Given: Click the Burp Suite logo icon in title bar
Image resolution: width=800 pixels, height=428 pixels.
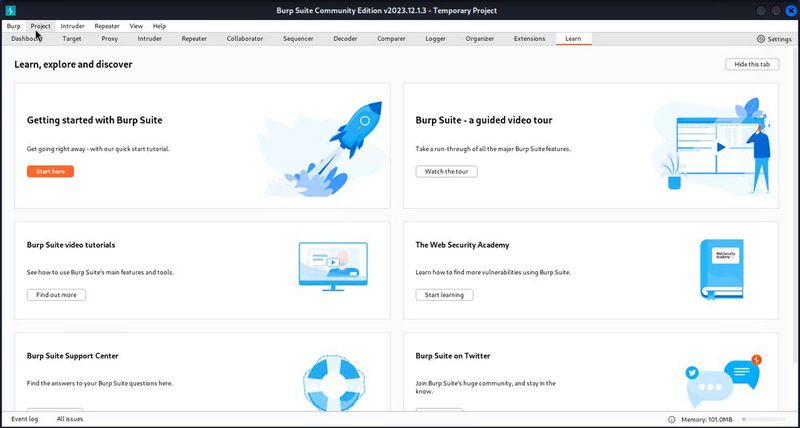Looking at the screenshot, I should click(x=10, y=10).
